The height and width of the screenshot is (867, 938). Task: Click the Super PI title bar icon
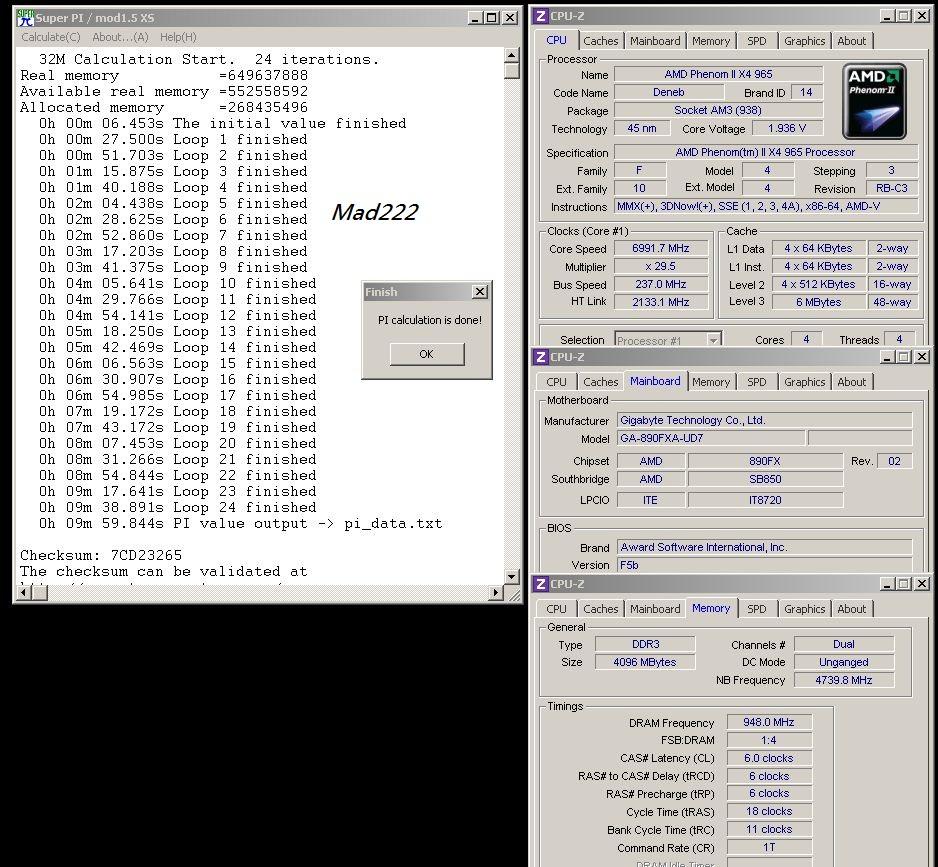[25, 18]
